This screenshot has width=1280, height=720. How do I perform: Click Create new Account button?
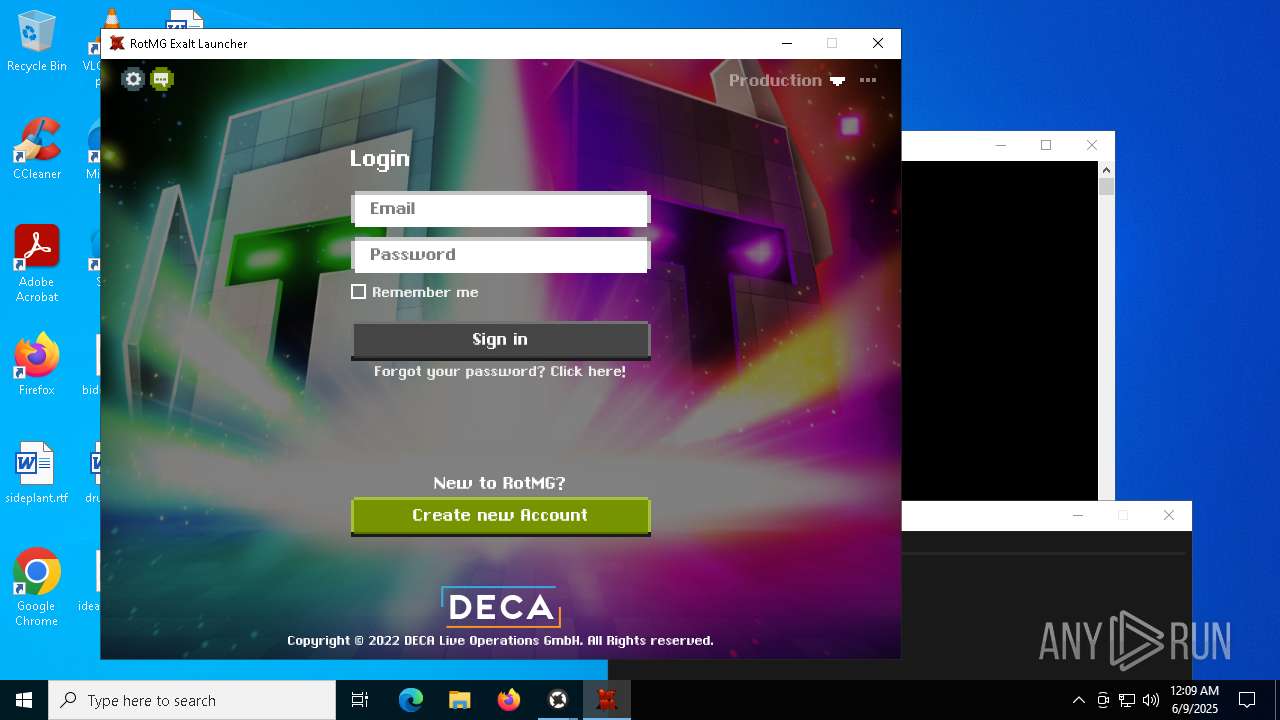[x=501, y=516]
